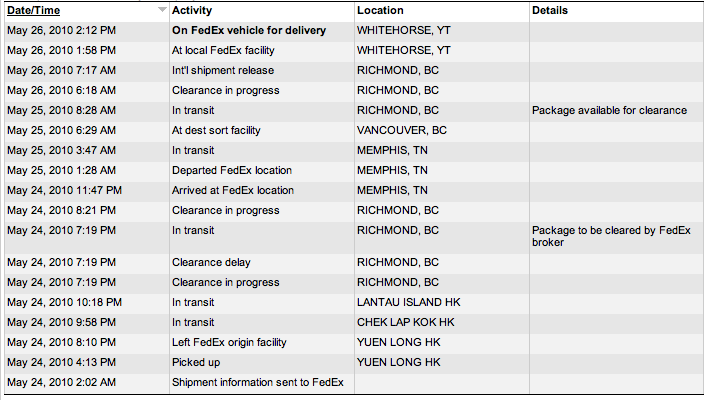The width and height of the screenshot is (709, 400).
Task: Select the Activity column header
Action: click(192, 10)
